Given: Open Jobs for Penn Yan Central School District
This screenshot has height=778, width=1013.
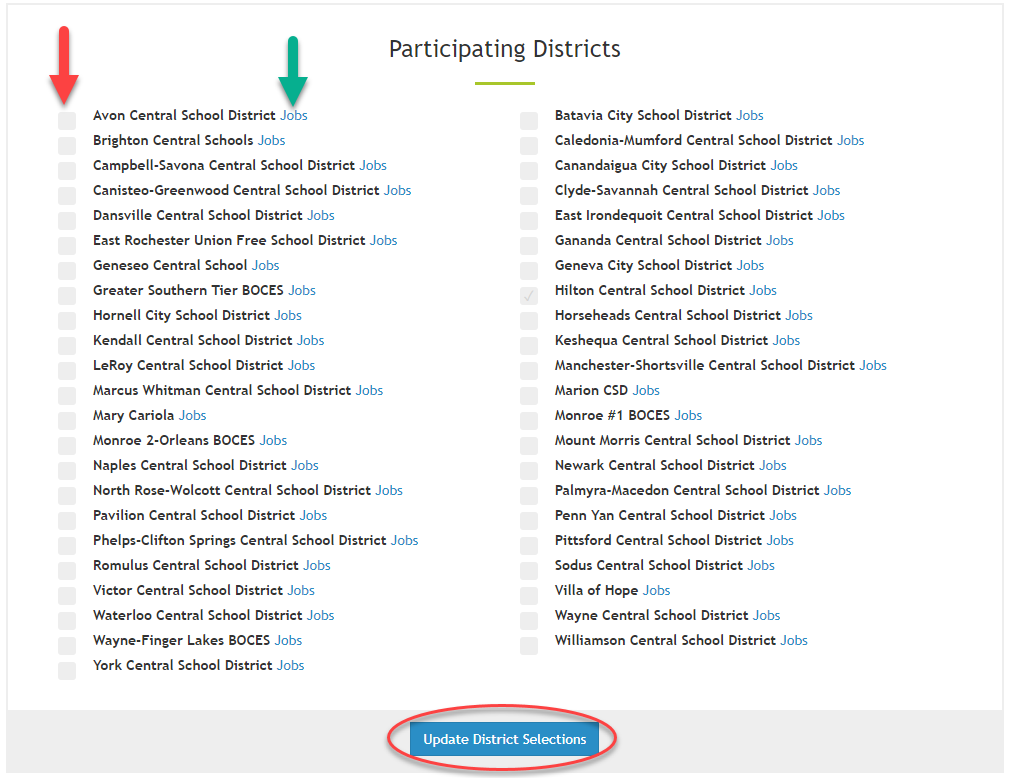Looking at the screenshot, I should [782, 515].
